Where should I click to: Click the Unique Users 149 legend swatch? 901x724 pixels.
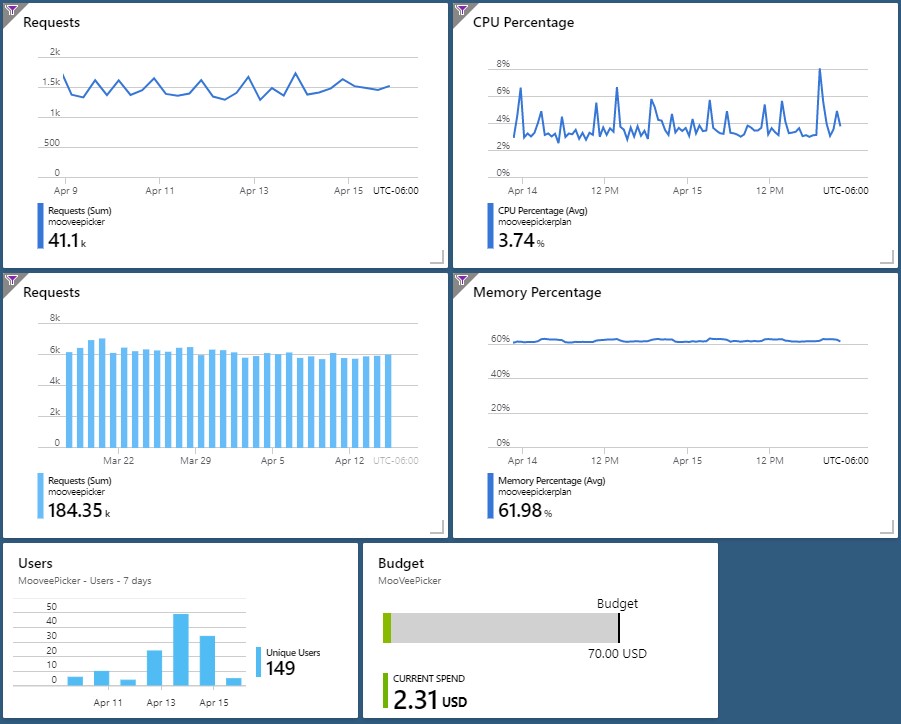pyautogui.click(x=259, y=662)
